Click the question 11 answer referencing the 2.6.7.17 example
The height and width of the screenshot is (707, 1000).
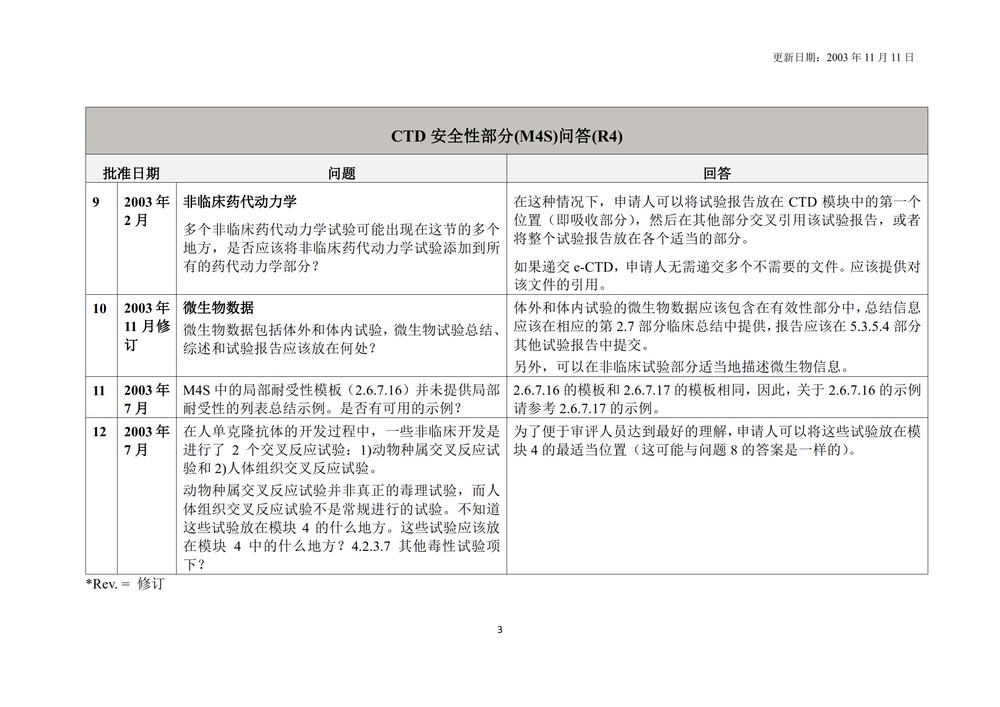point(716,399)
